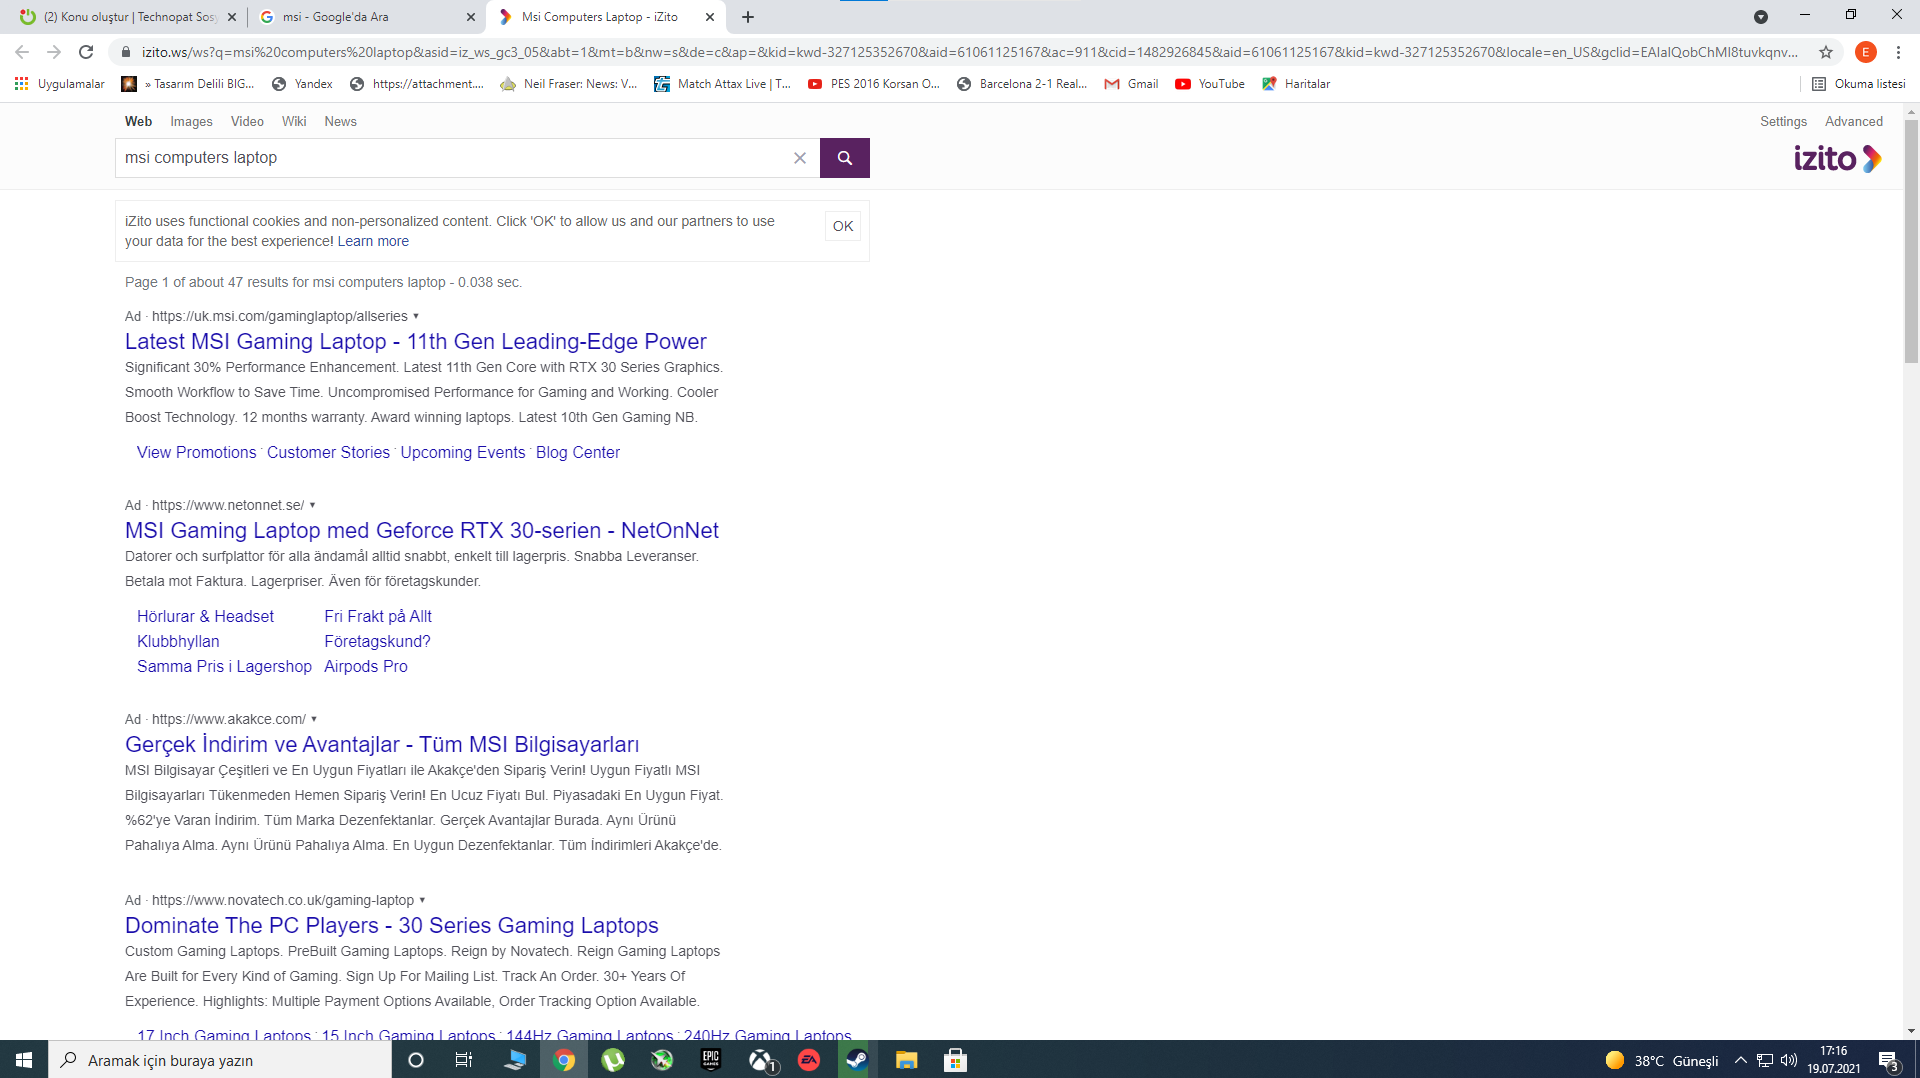Reload the page using the refresh icon
This screenshot has width=1920, height=1078.
pos(86,52)
